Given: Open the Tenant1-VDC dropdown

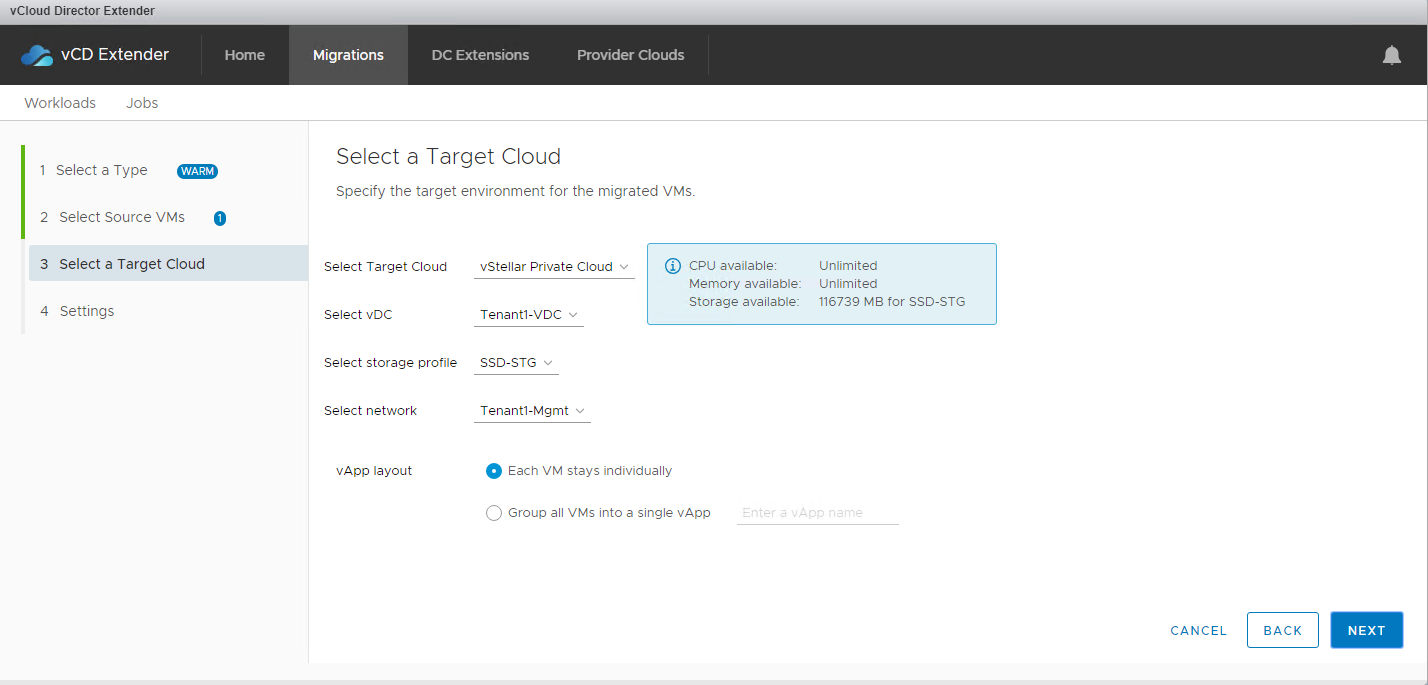Looking at the screenshot, I should pyautogui.click(x=528, y=315).
